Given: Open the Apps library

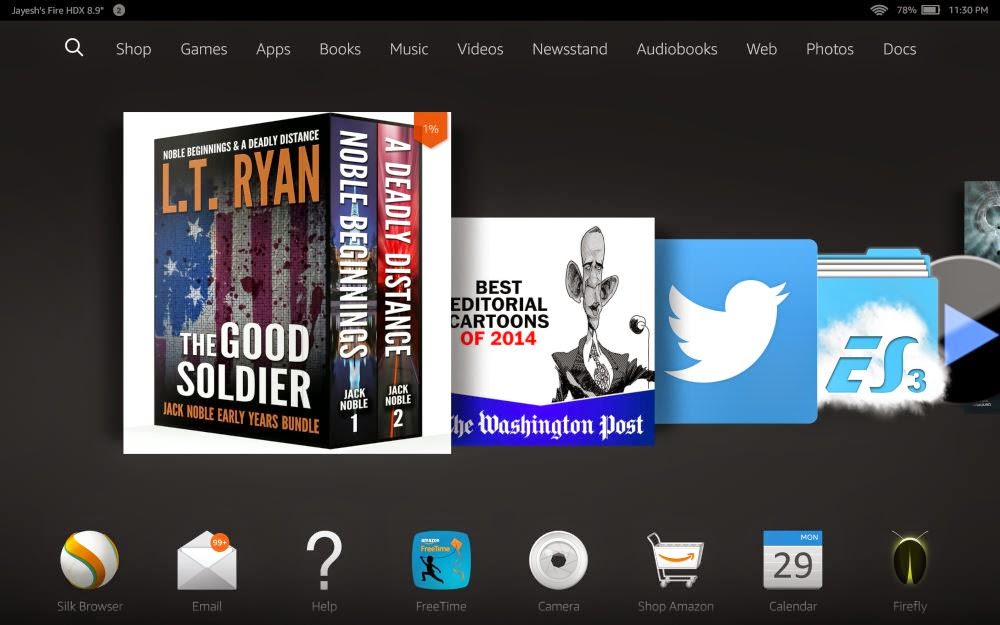Looking at the screenshot, I should point(273,50).
